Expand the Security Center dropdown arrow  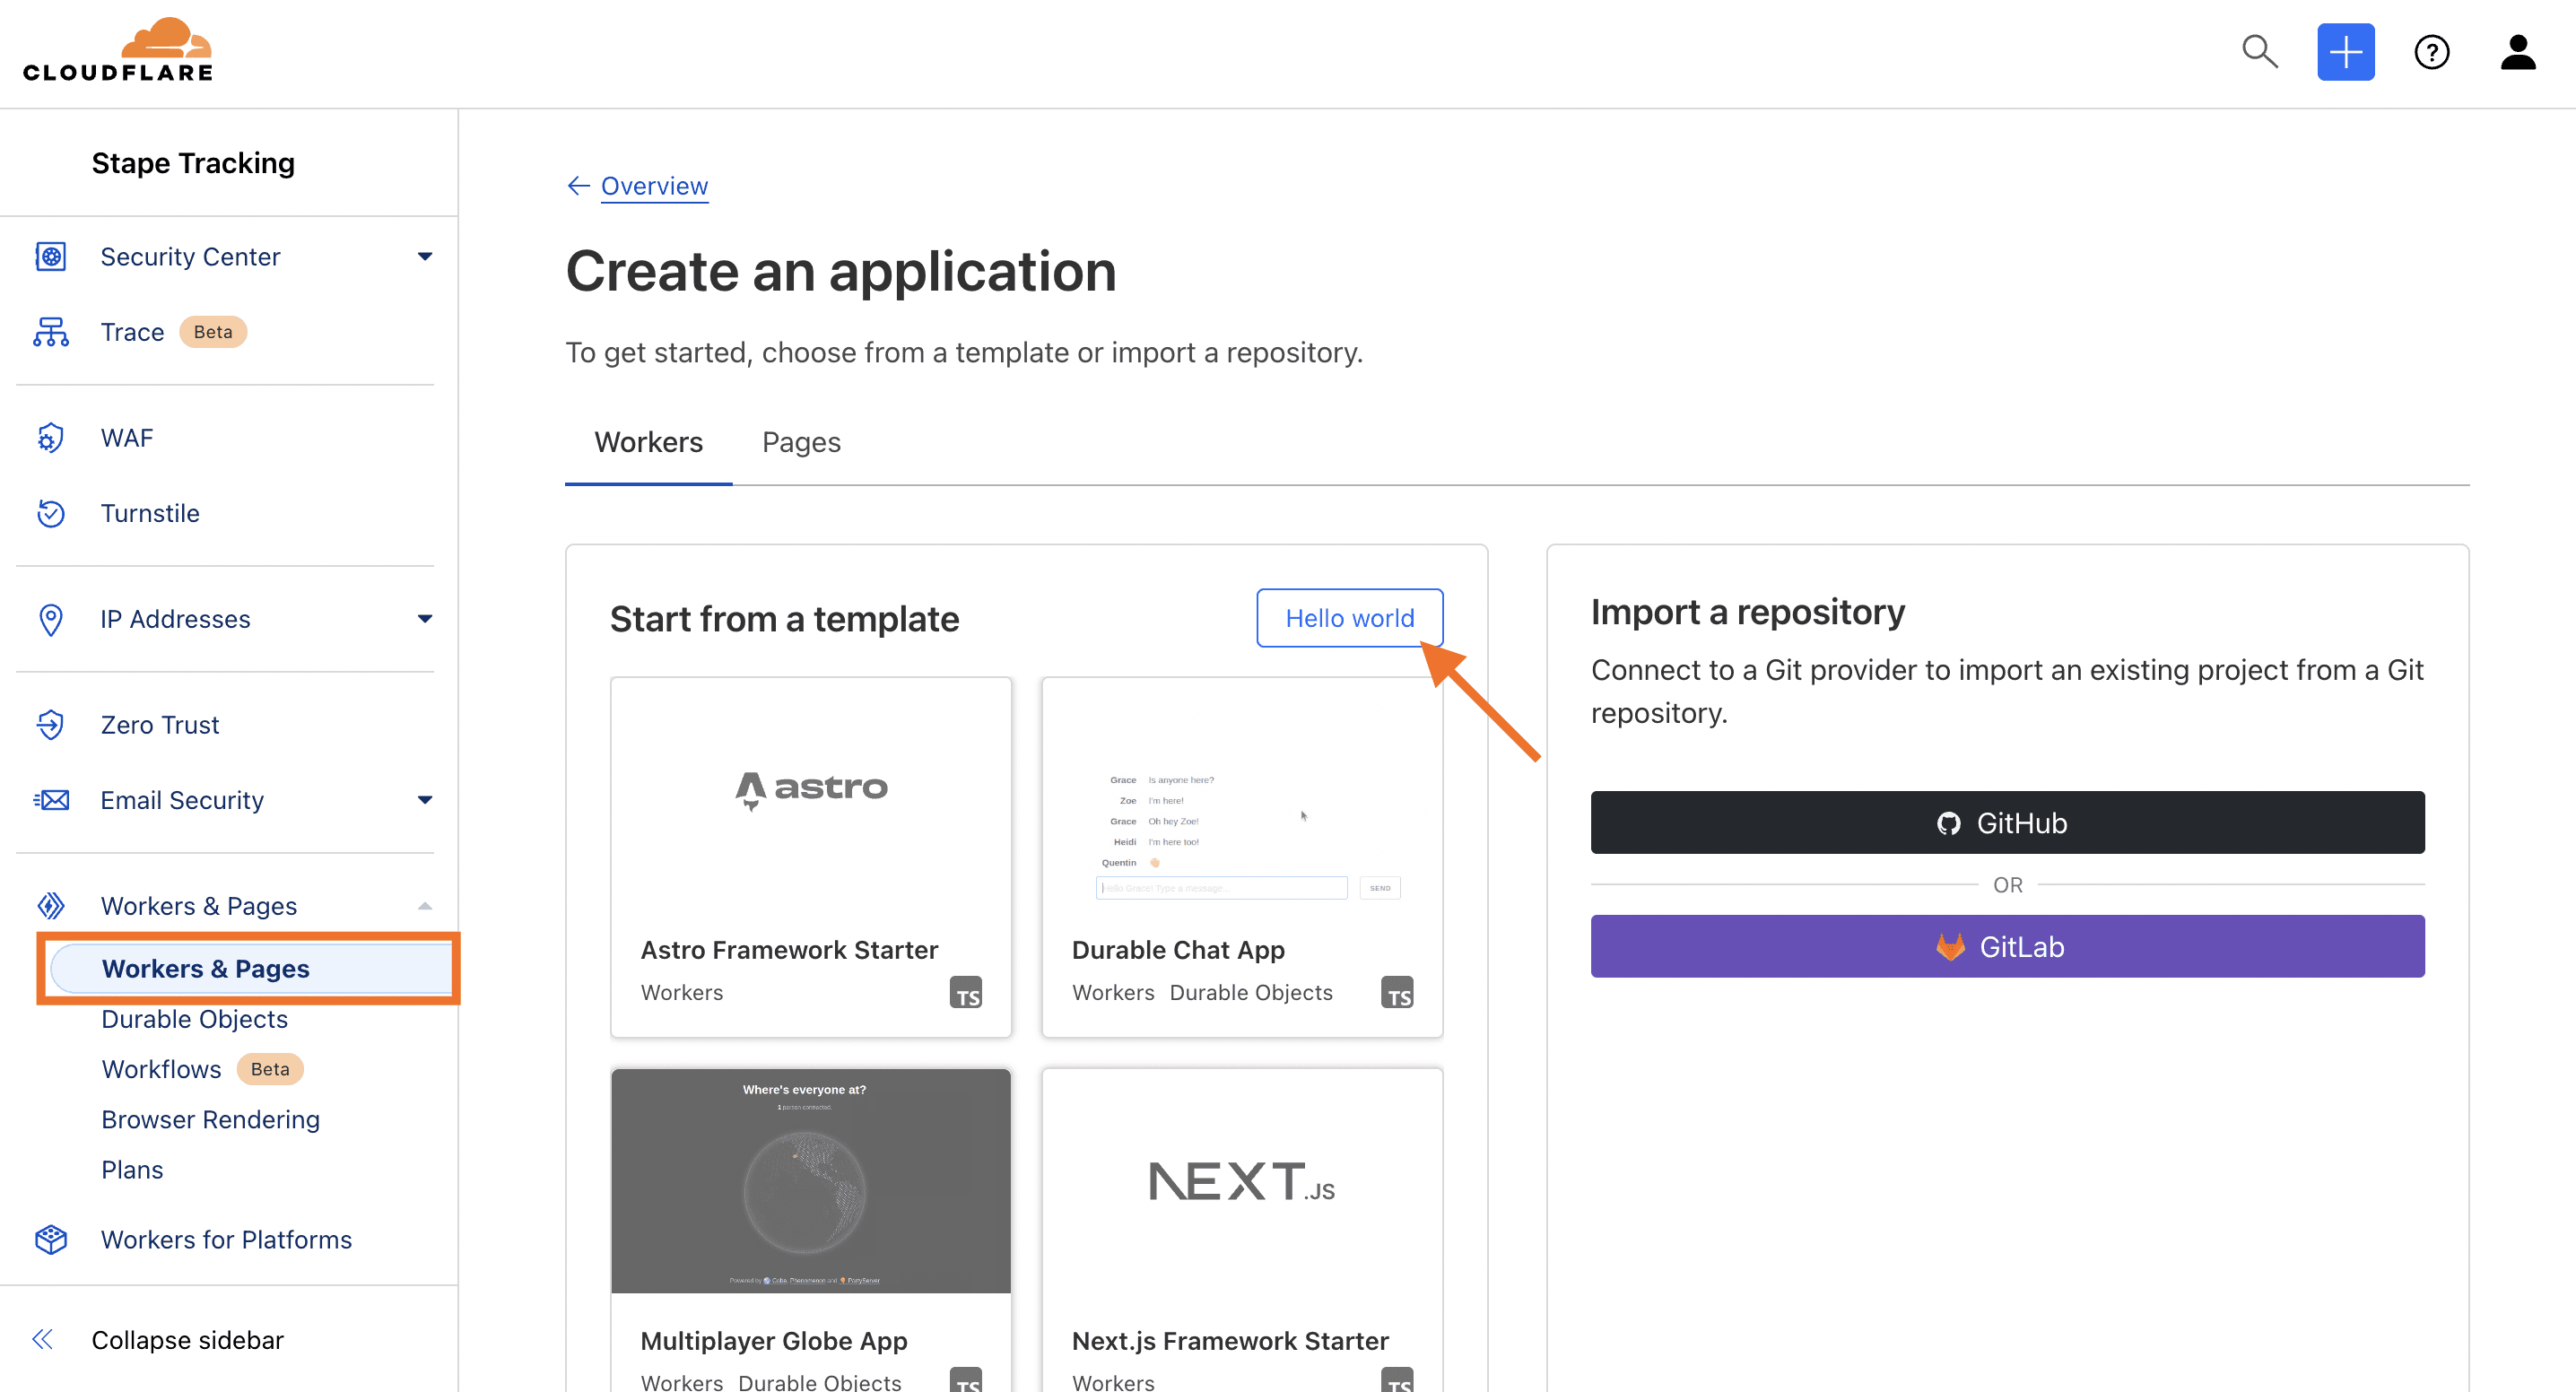click(425, 256)
